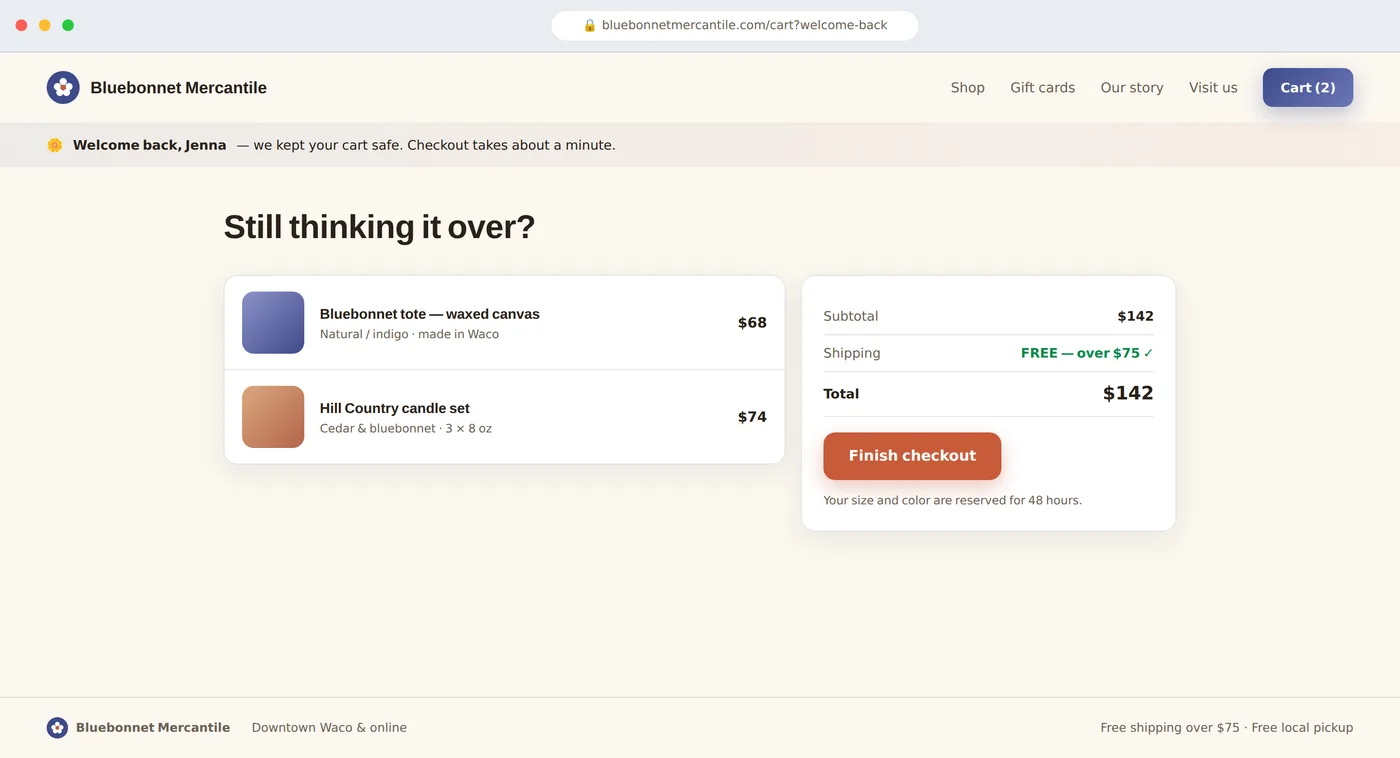Navigate to Visit us
Viewport: 1400px width, 758px height.
[1213, 88]
